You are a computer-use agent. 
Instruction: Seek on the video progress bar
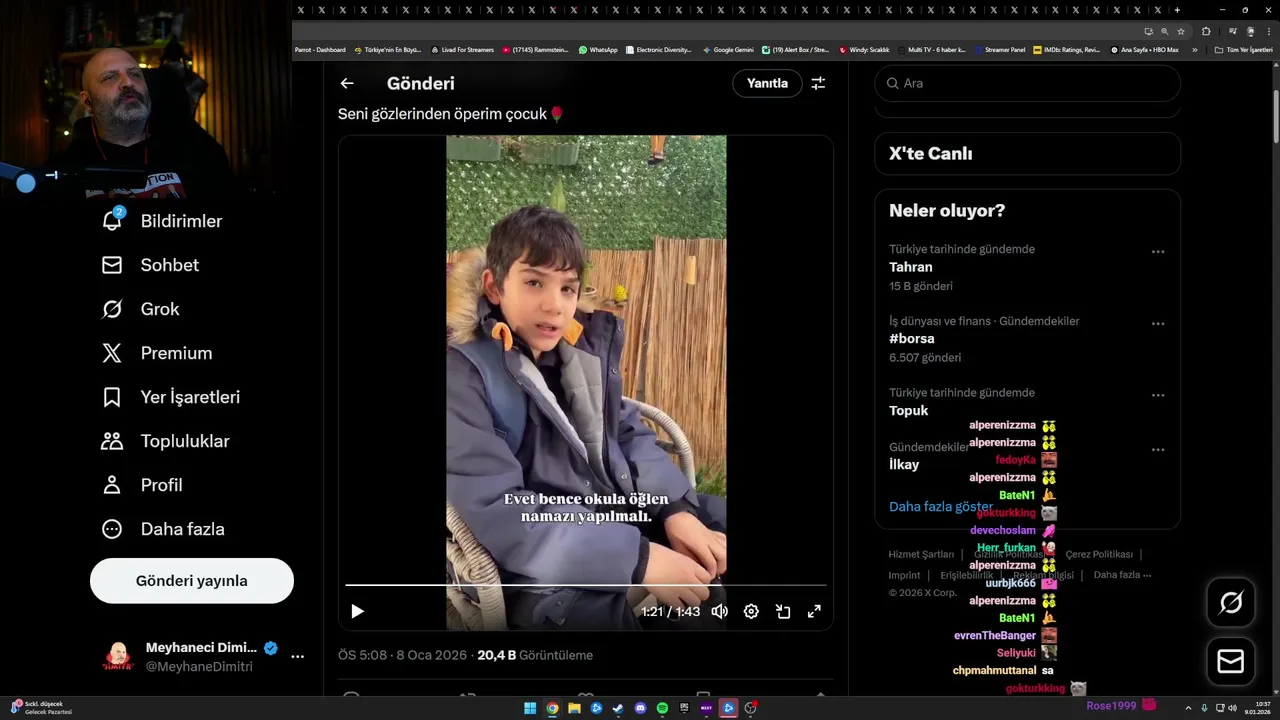click(586, 585)
